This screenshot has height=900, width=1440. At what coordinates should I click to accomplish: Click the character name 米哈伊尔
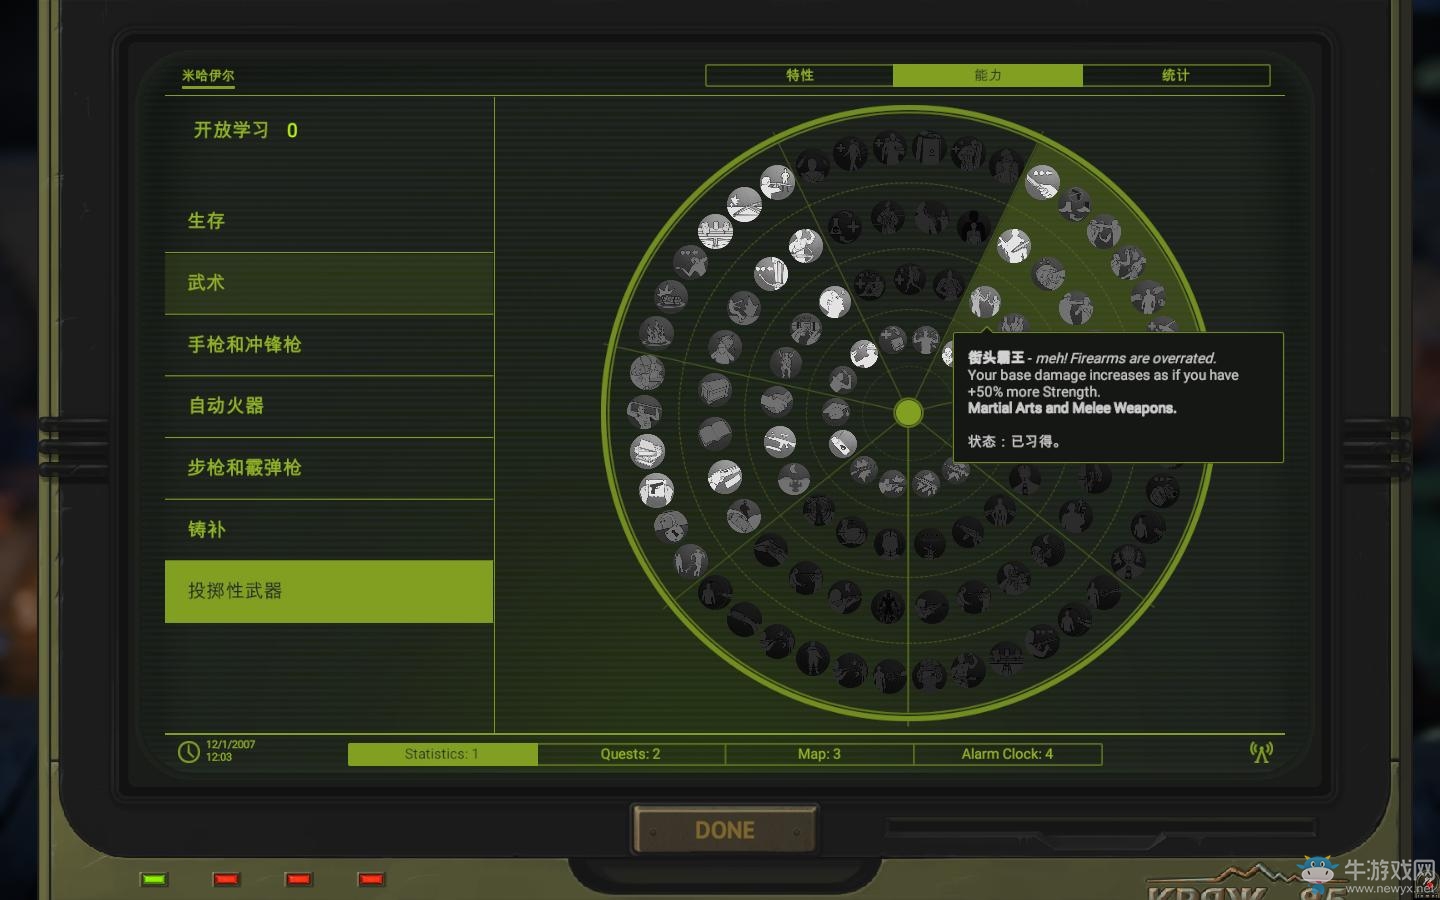click(208, 75)
